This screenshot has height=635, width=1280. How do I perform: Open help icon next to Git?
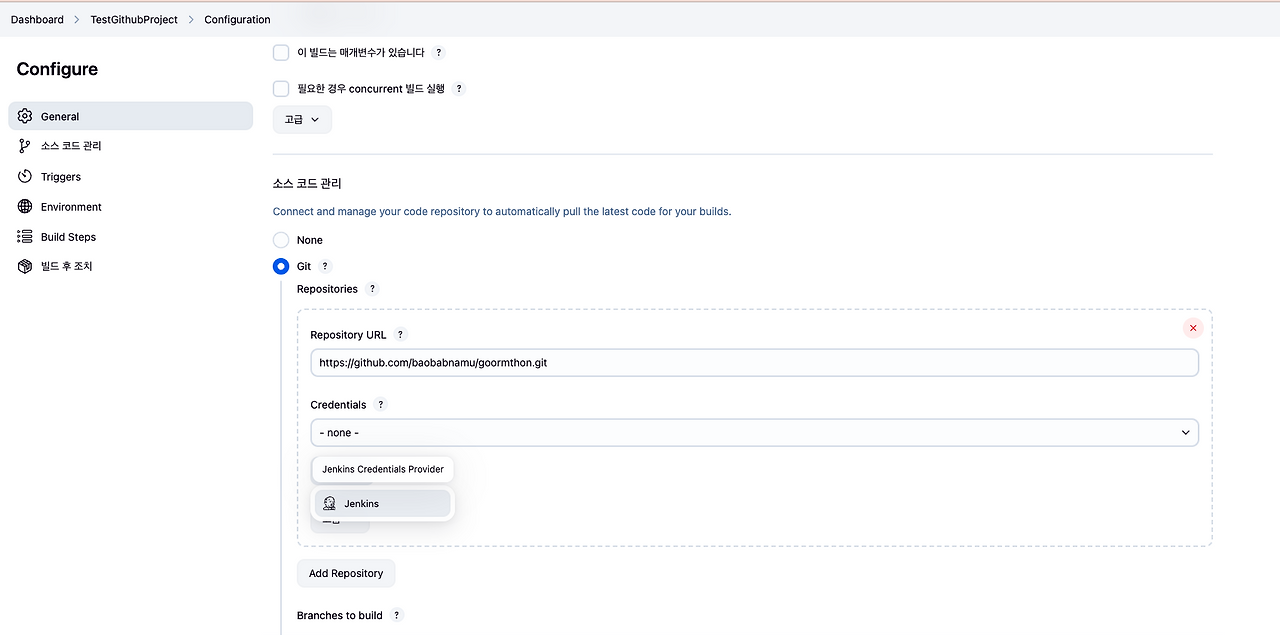click(325, 266)
